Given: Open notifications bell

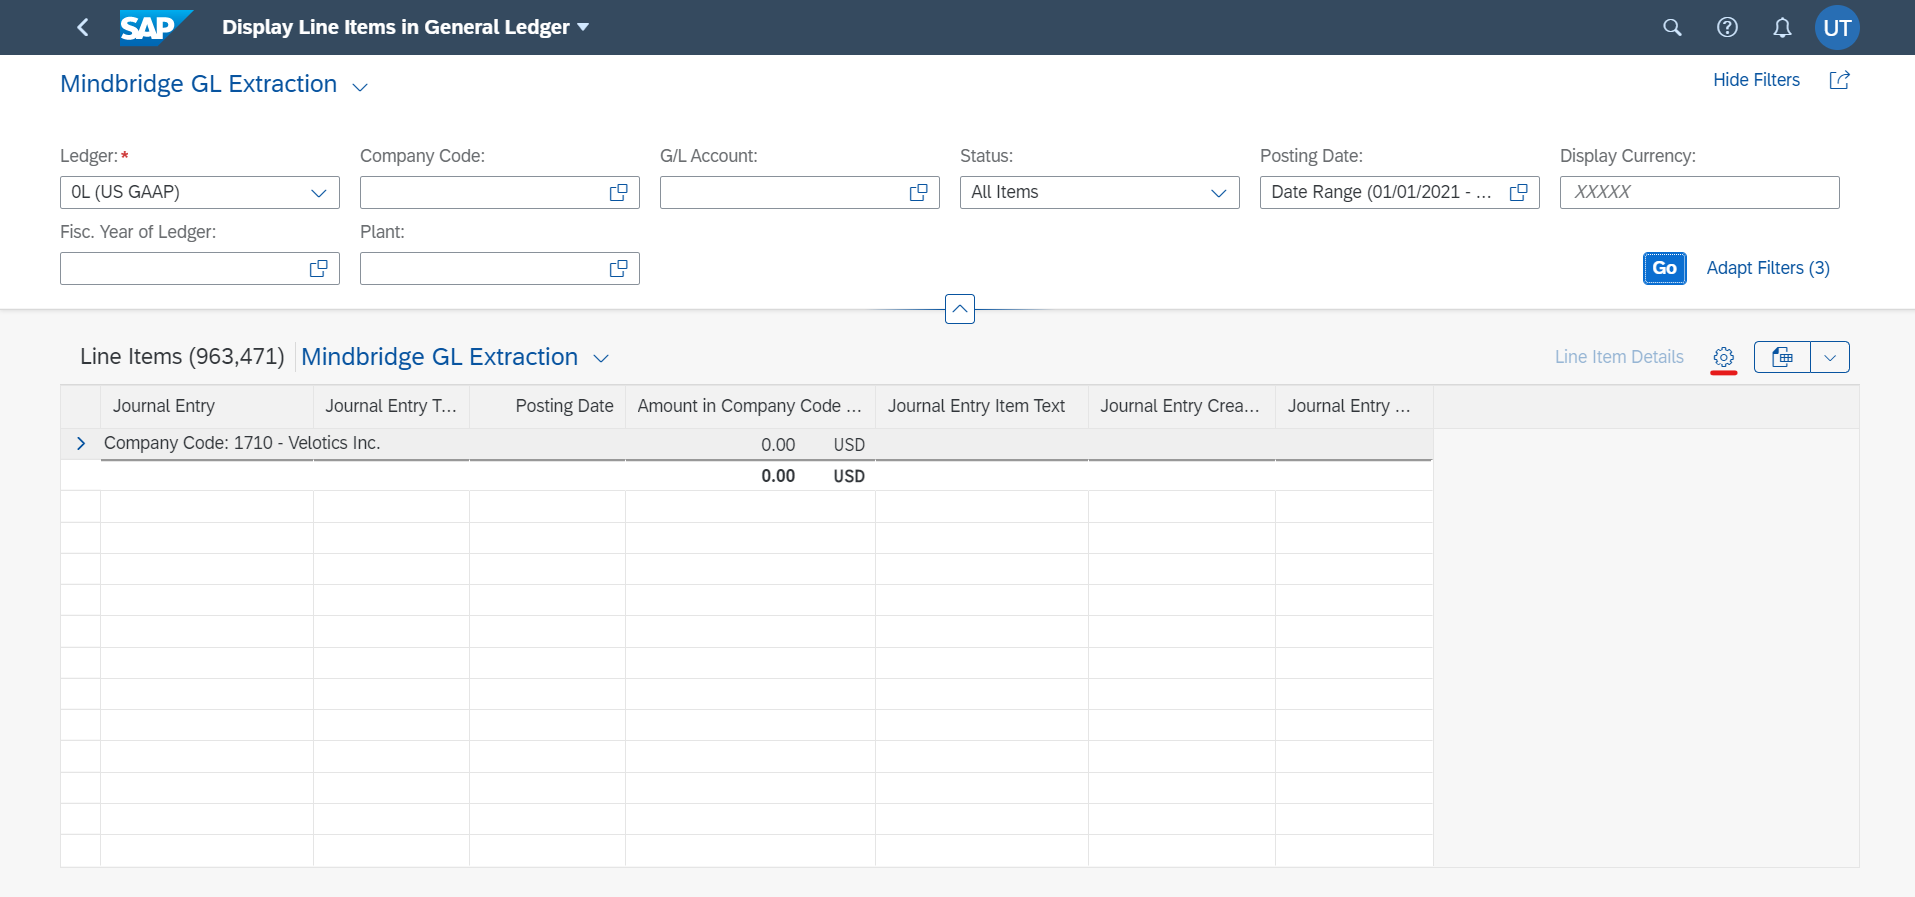Looking at the screenshot, I should (1782, 27).
